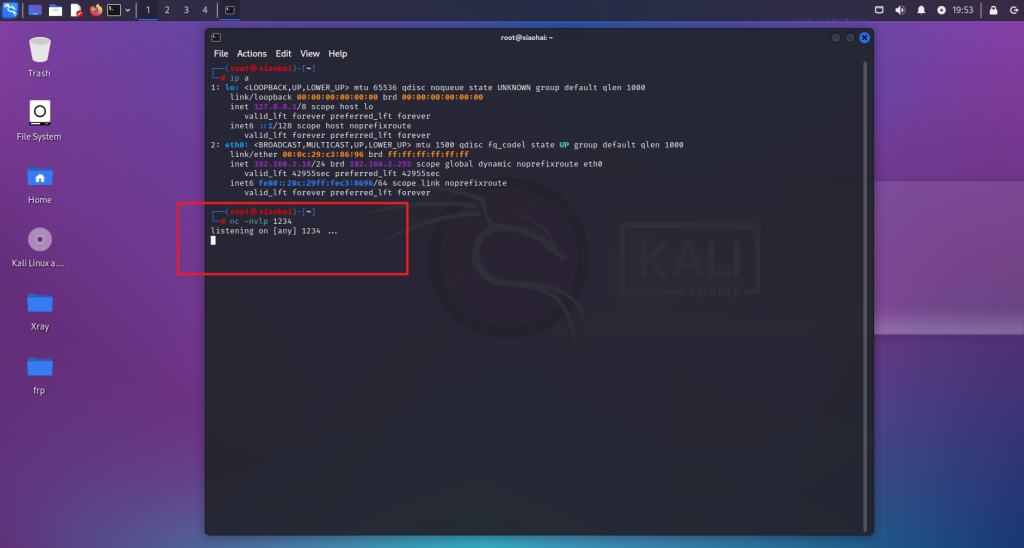Open the notifications bell icon
Viewport: 1024px width, 548px height.
pos(921,10)
